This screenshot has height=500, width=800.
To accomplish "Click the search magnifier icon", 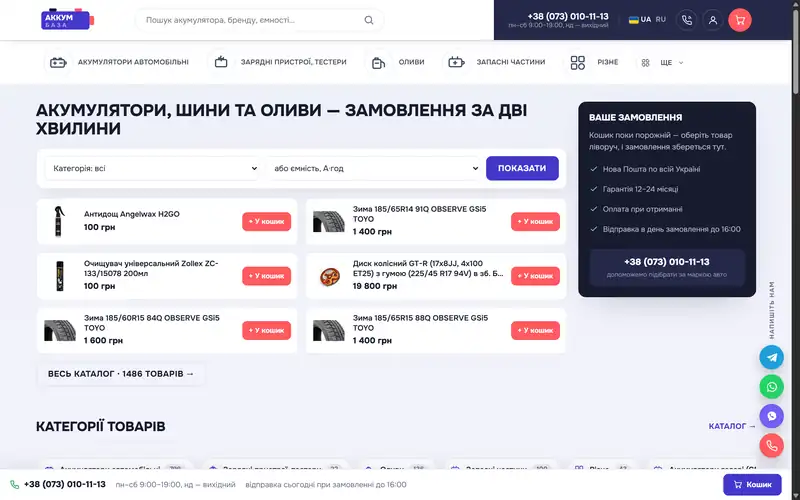I will [368, 20].
